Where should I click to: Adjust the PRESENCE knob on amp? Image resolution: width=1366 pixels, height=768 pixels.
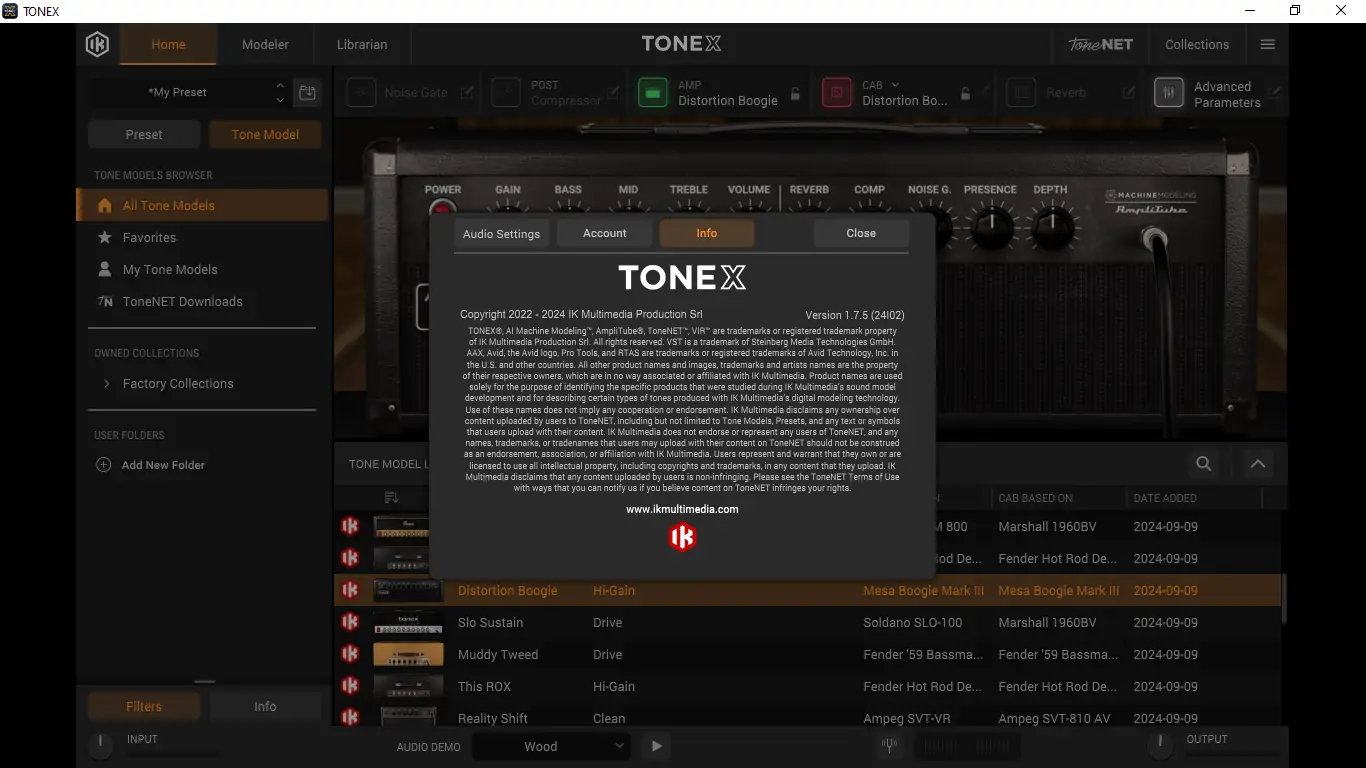pyautogui.click(x=991, y=226)
